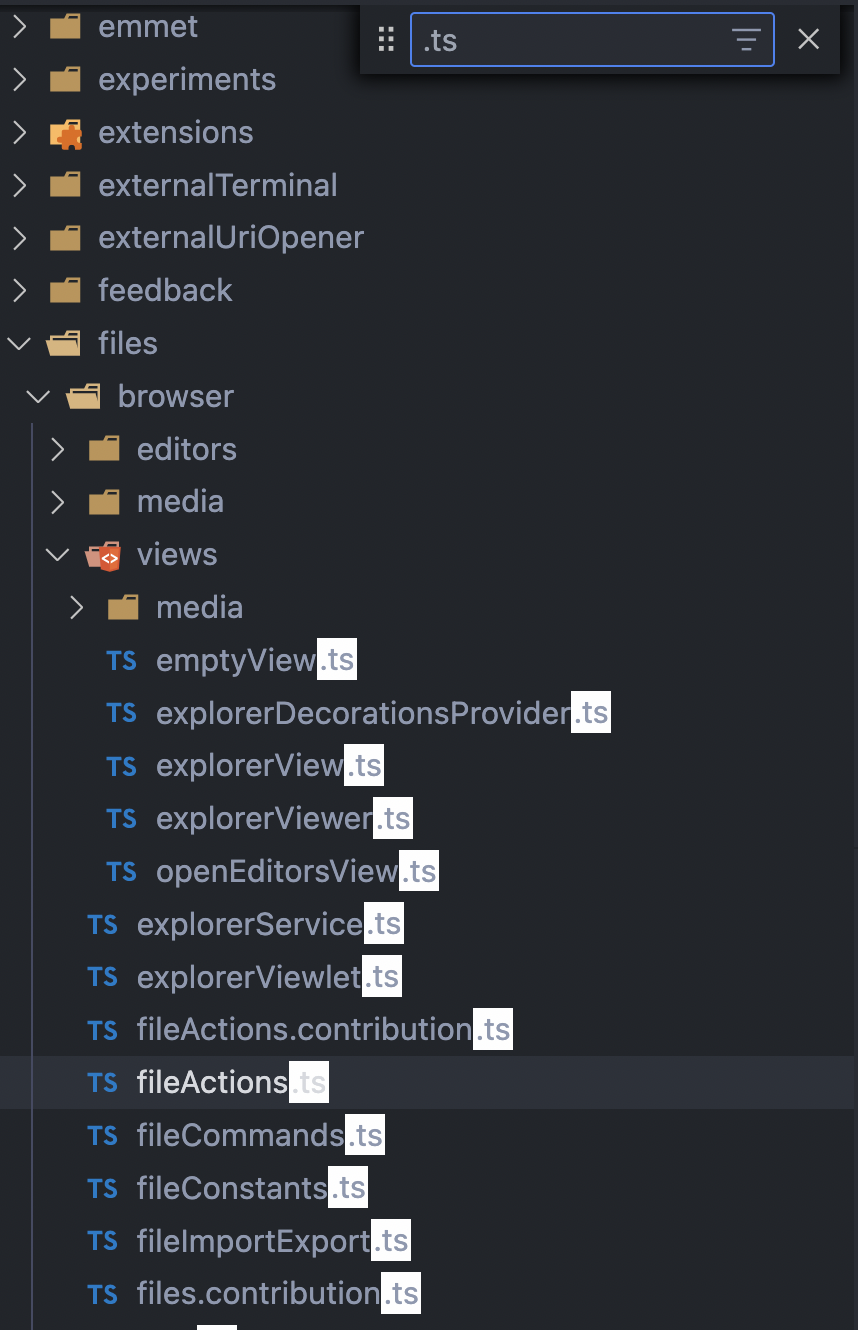This screenshot has height=1330, width=858.
Task: Select the TS icon beside emptyView.ts
Action: [121, 660]
